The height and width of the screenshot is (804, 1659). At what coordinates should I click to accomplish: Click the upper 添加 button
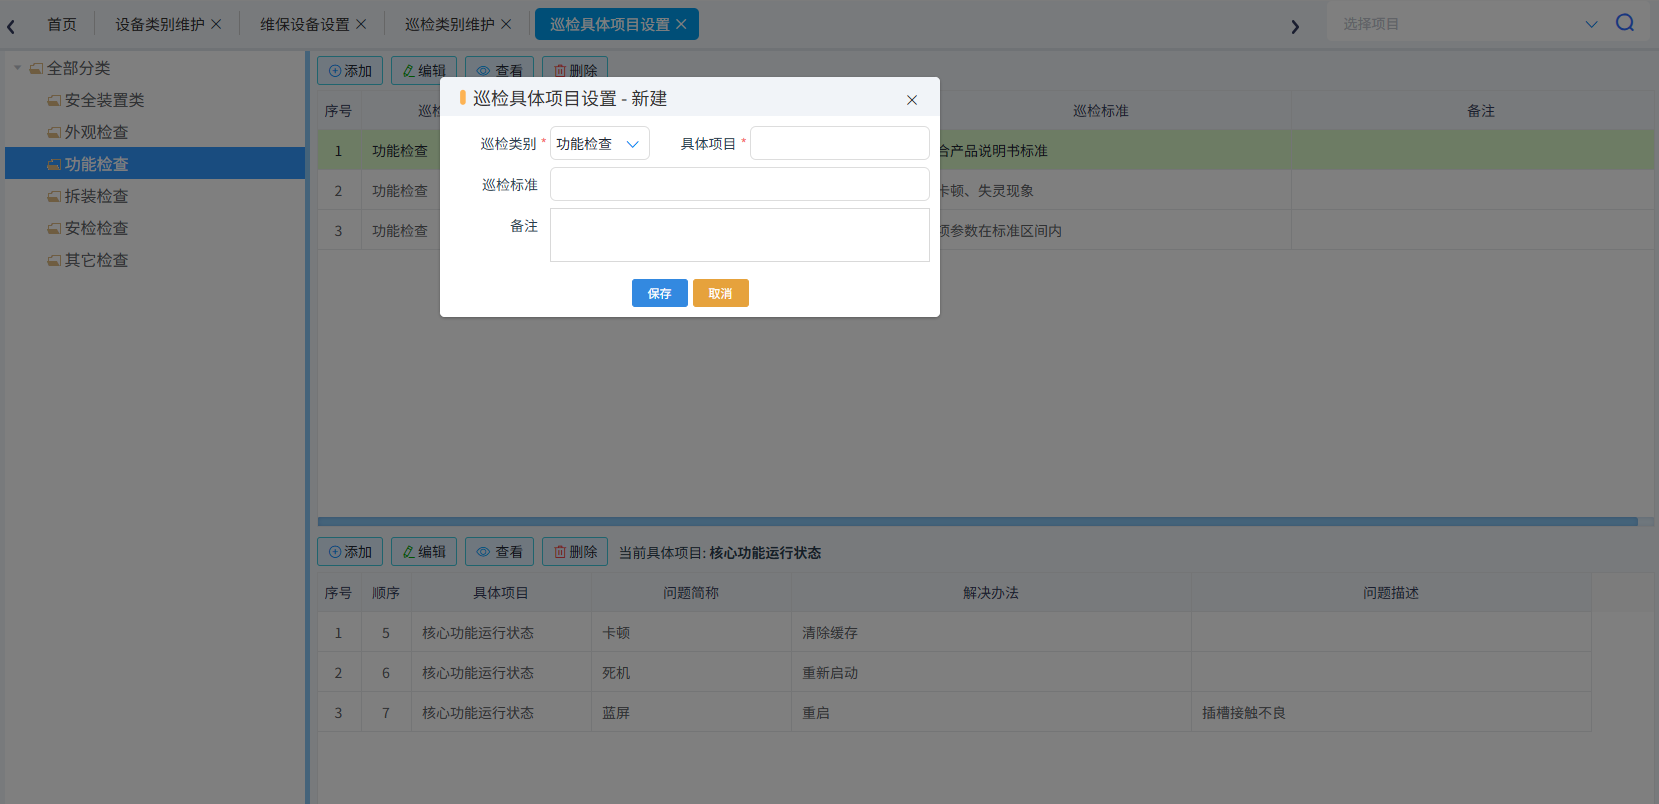pos(350,70)
